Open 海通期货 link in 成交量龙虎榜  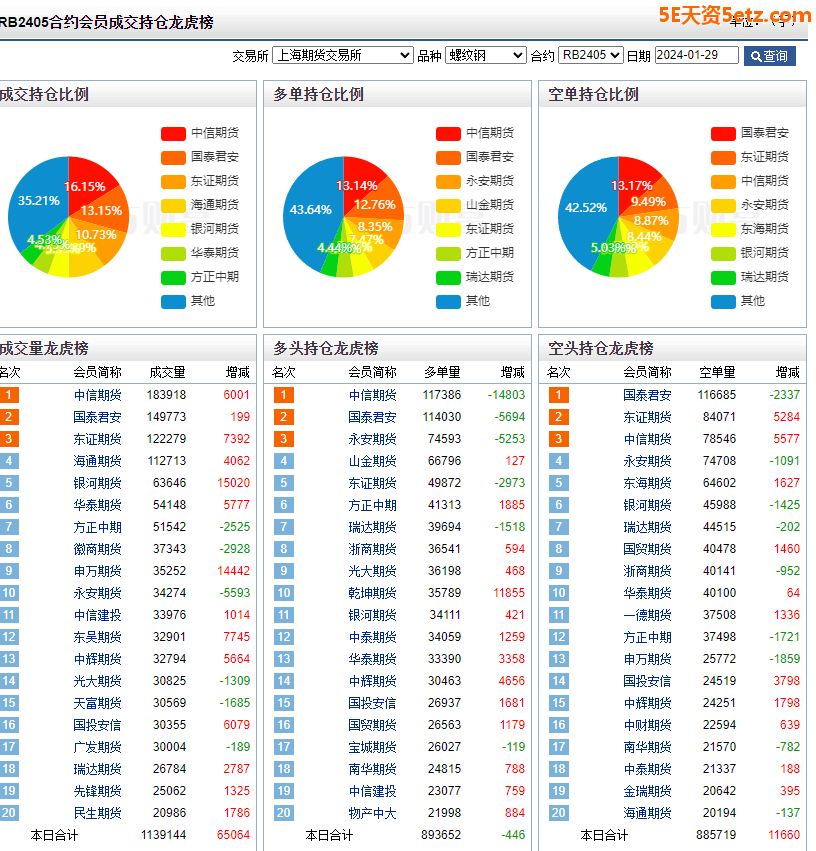tap(98, 461)
